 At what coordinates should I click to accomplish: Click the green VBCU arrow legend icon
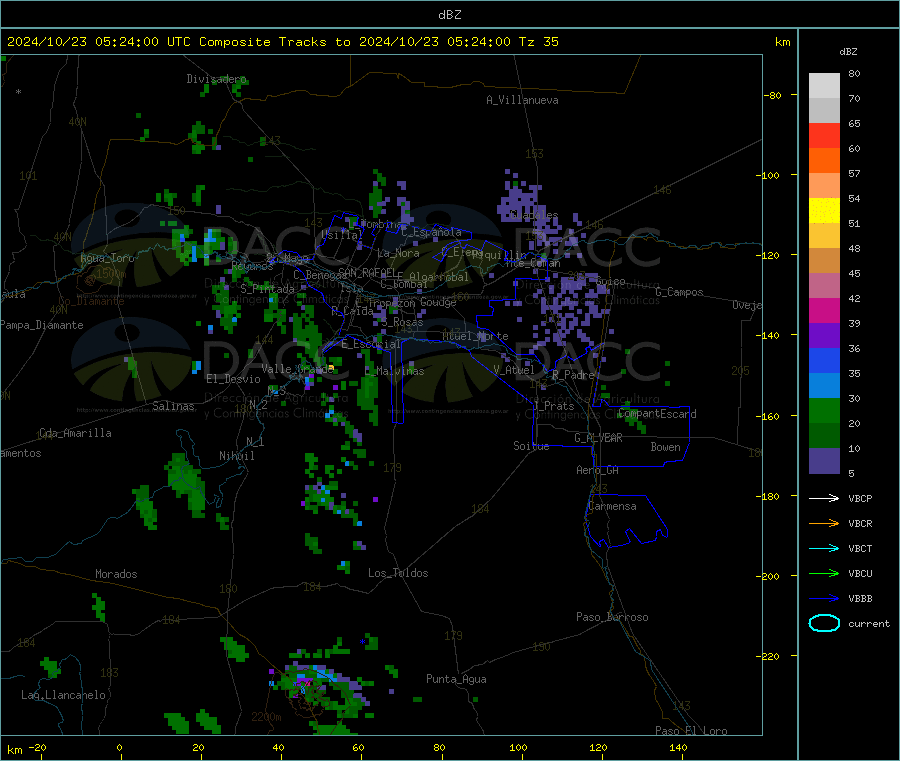(x=824, y=573)
